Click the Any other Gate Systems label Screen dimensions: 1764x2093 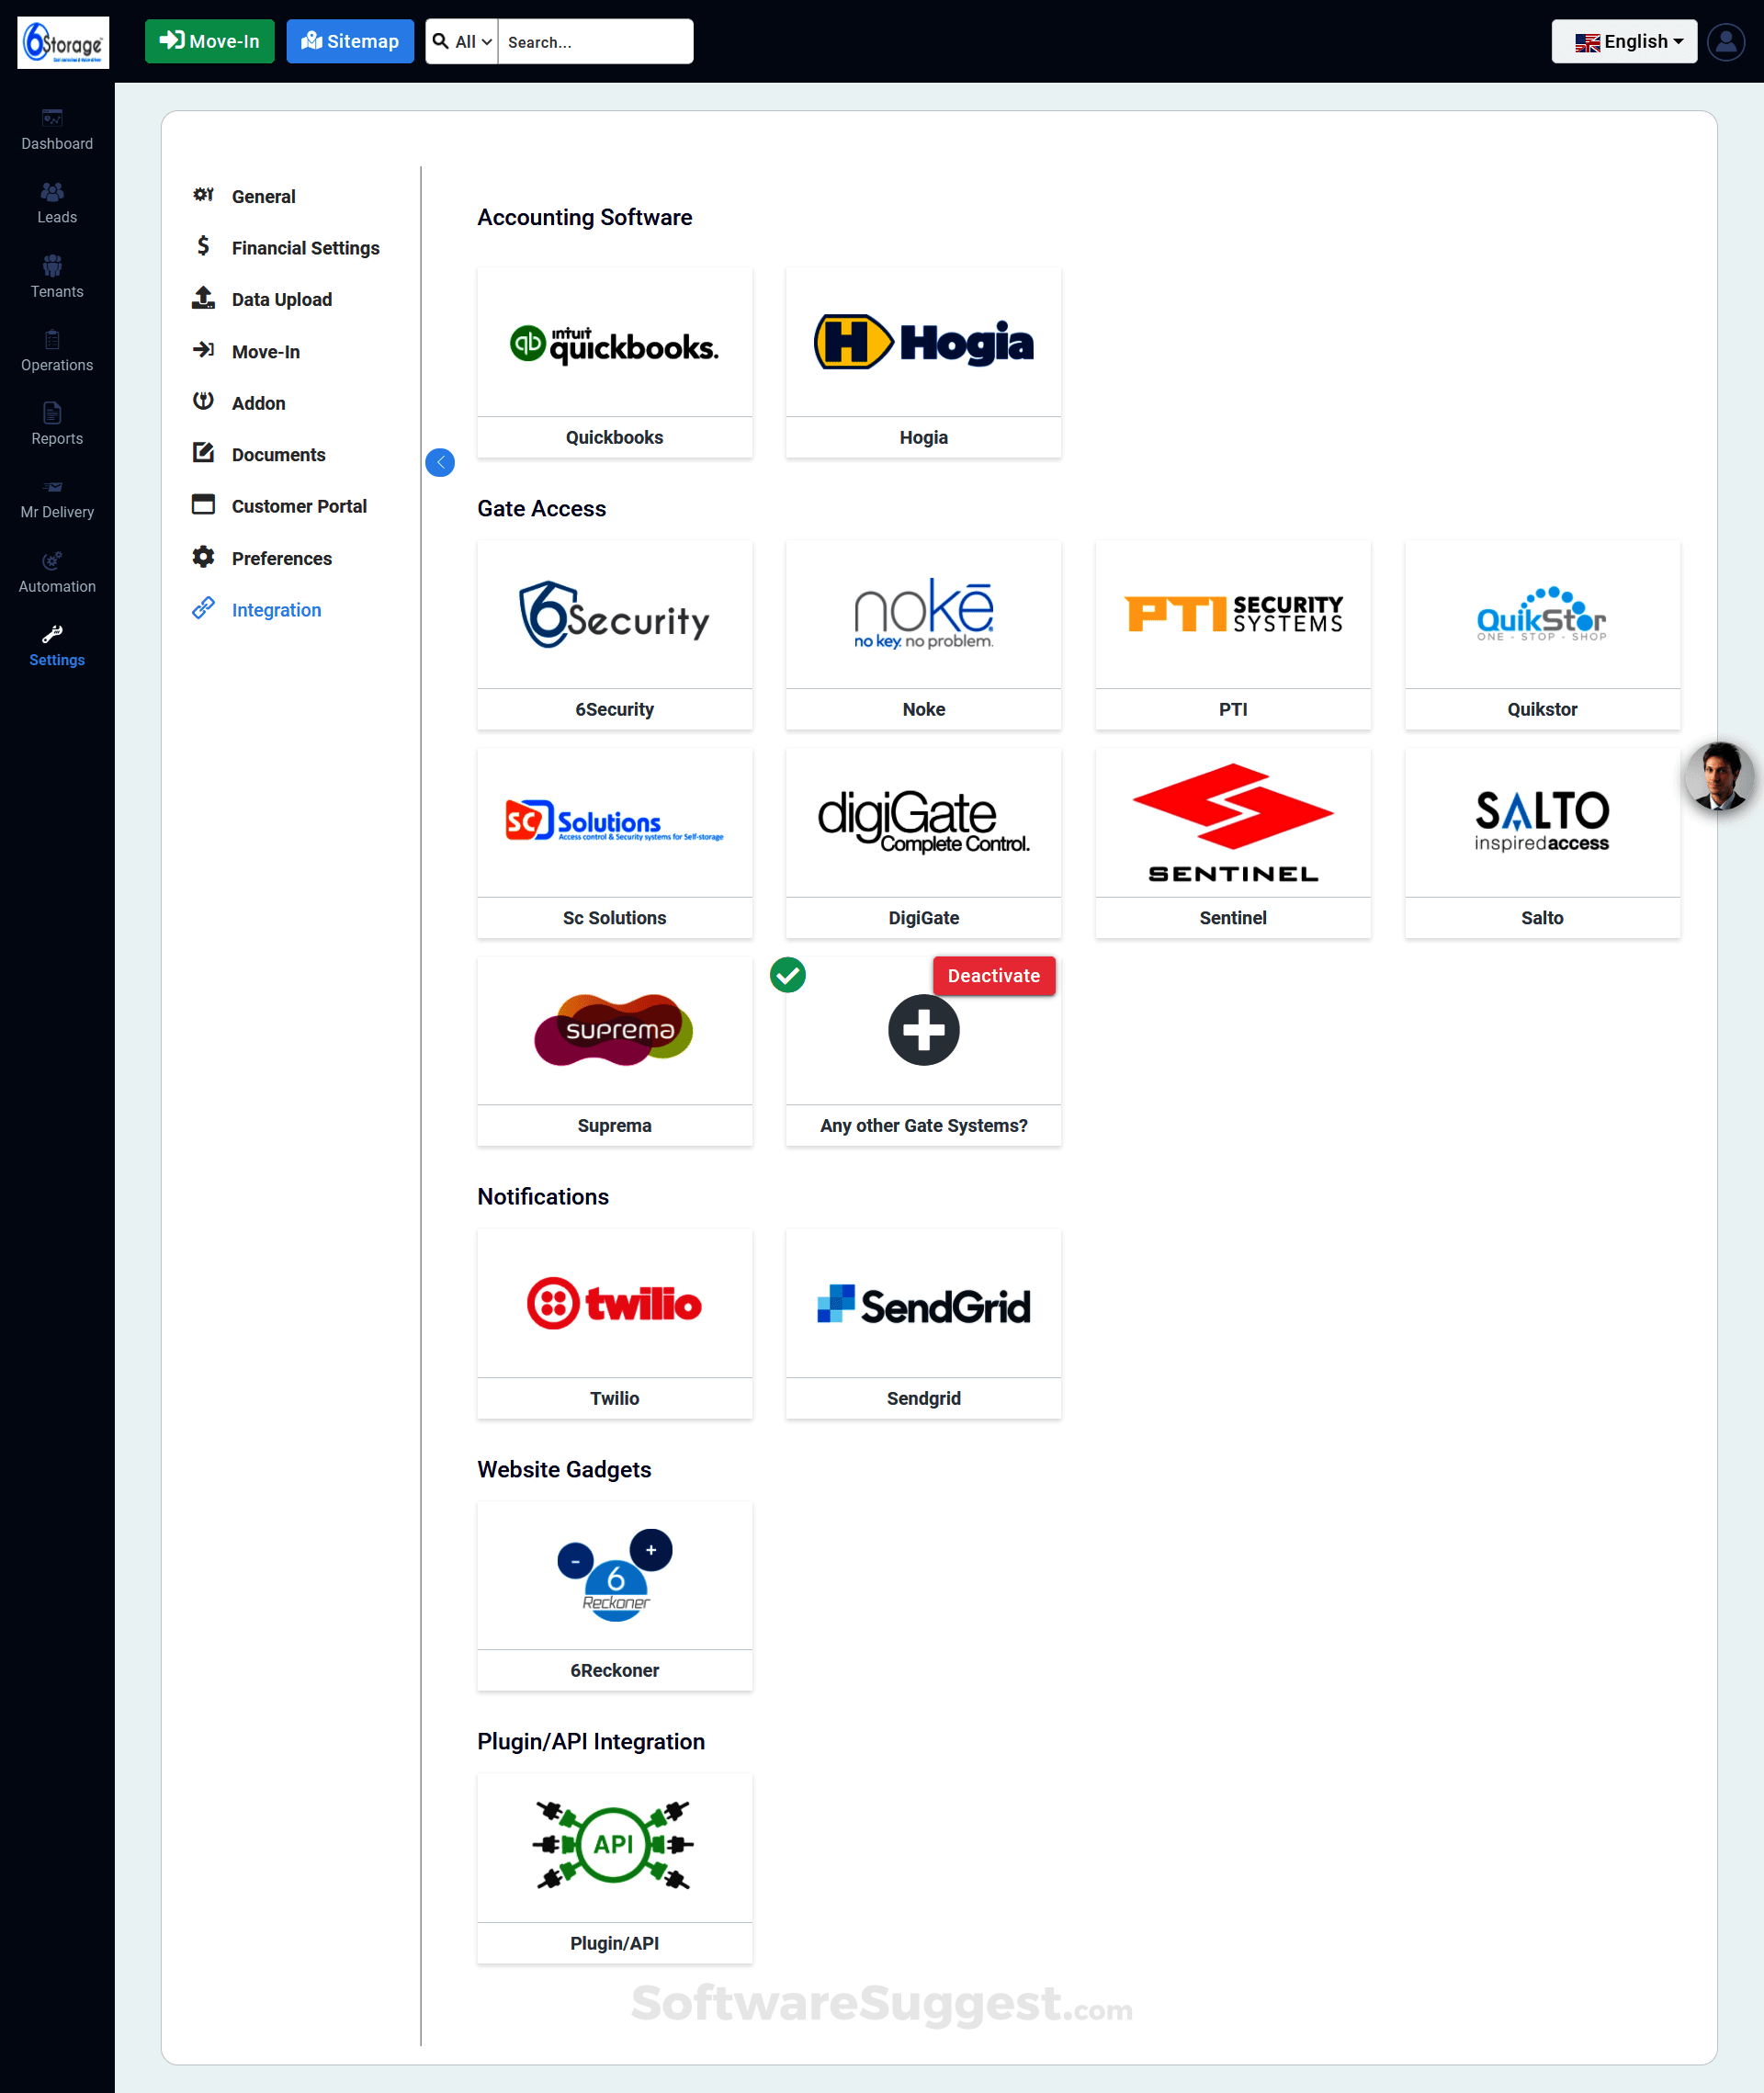[x=923, y=1125]
